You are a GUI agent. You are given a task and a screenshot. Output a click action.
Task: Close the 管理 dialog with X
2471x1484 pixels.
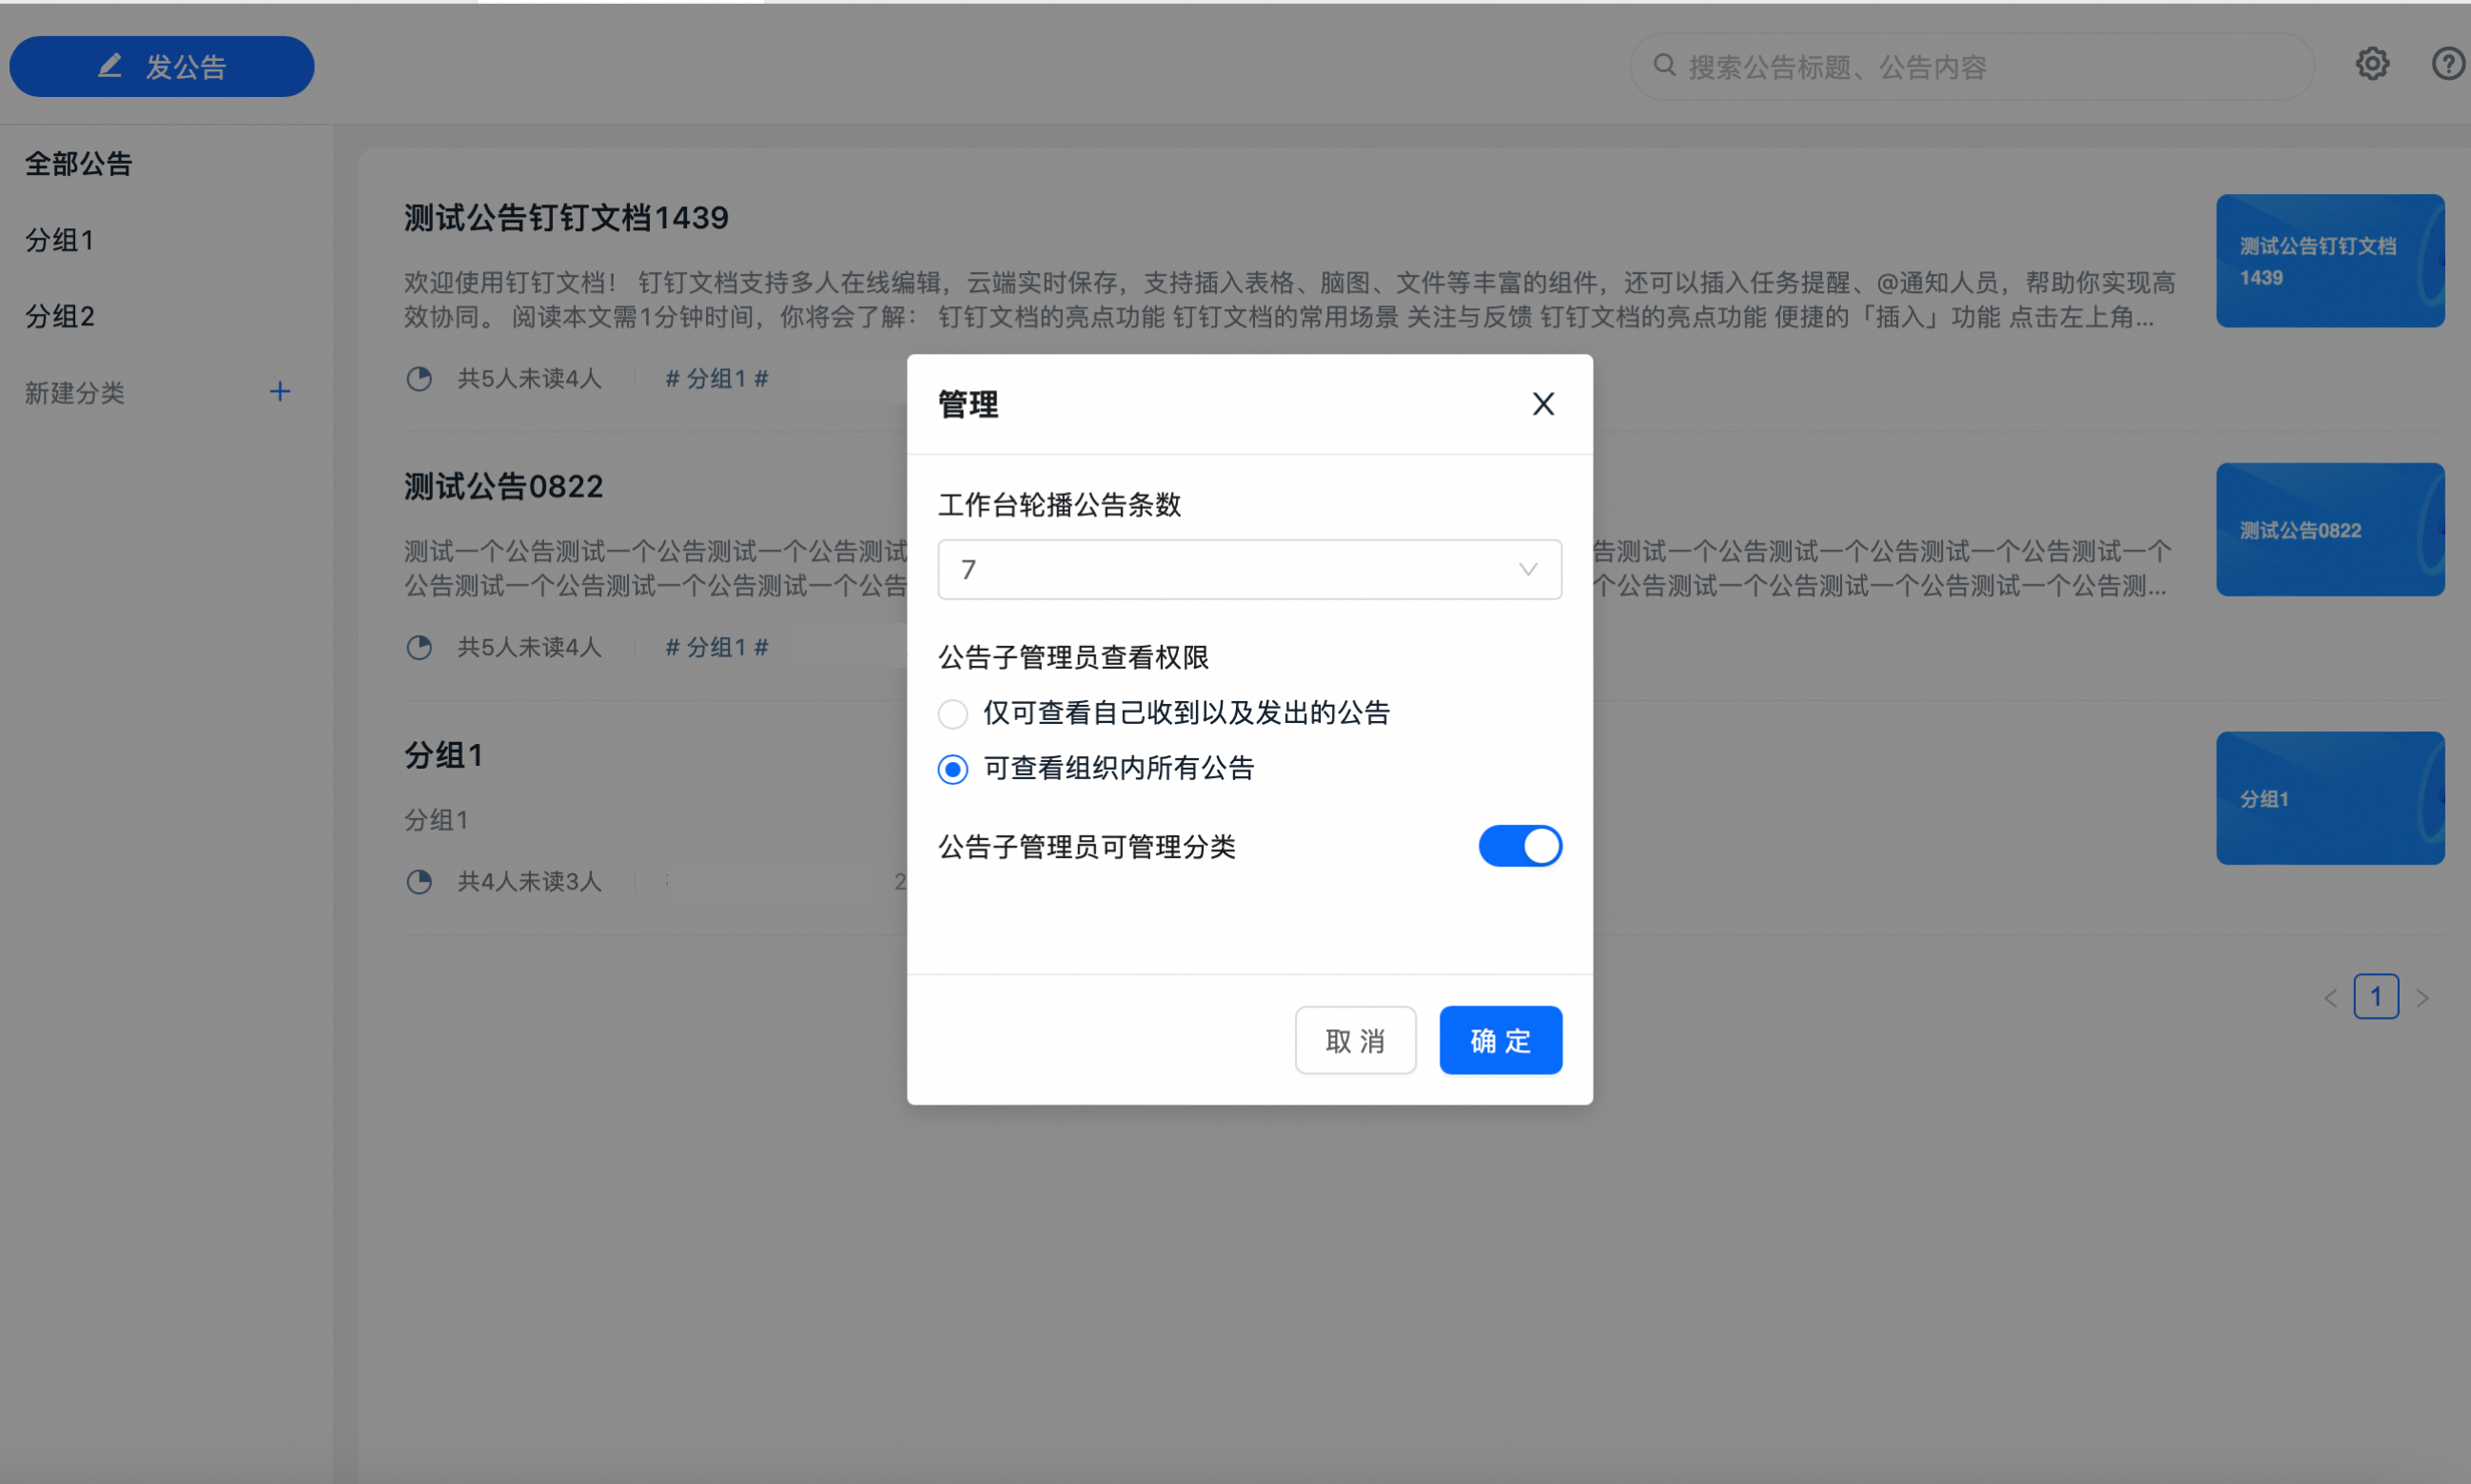pyautogui.click(x=1543, y=404)
